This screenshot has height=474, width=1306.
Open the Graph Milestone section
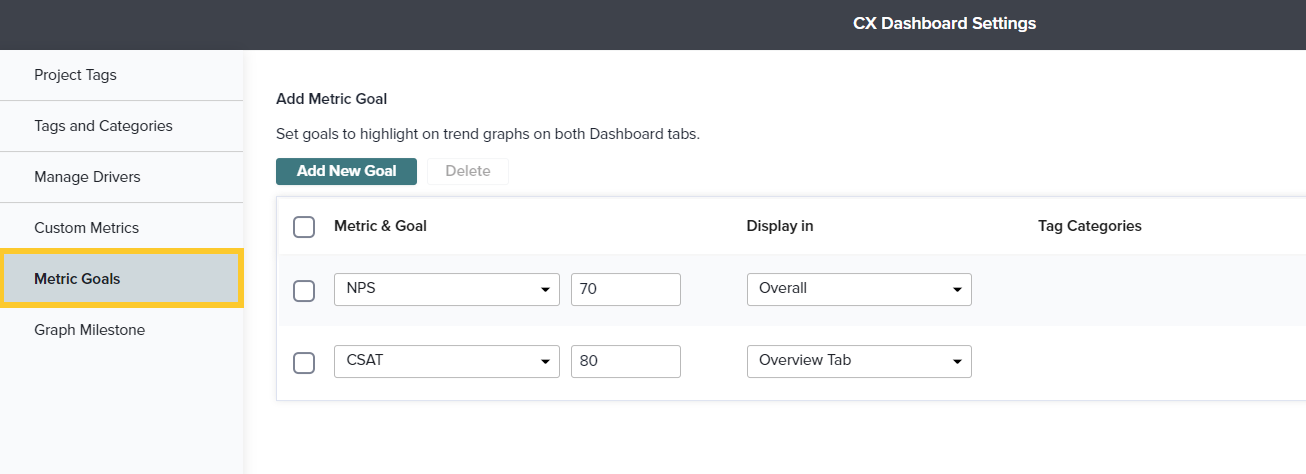(x=89, y=330)
